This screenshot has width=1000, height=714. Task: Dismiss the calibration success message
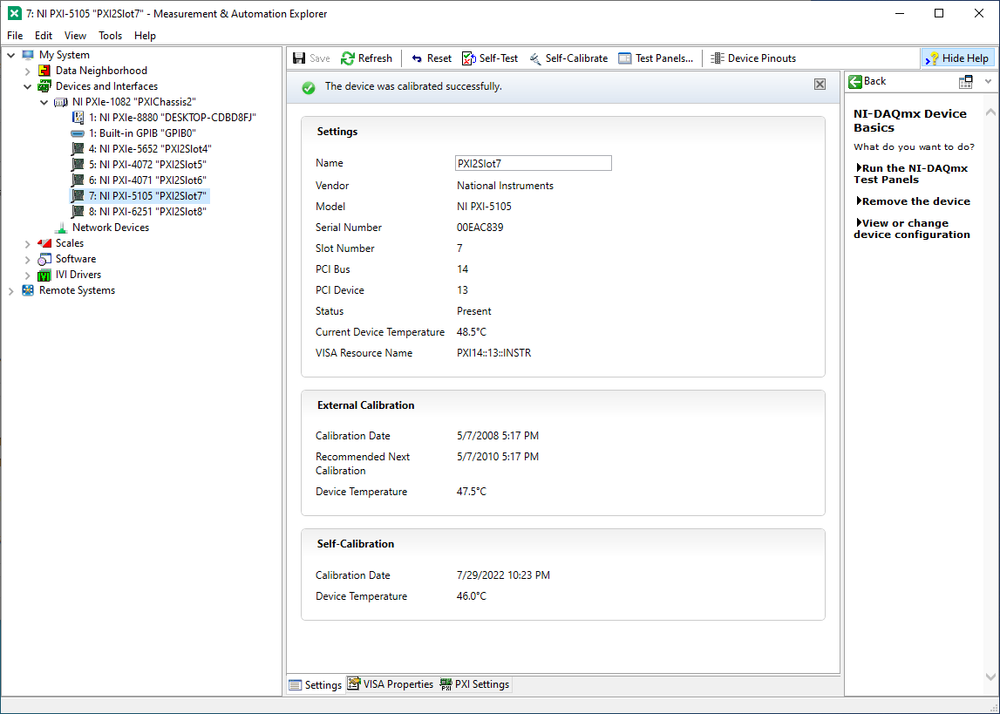pyautogui.click(x=820, y=86)
